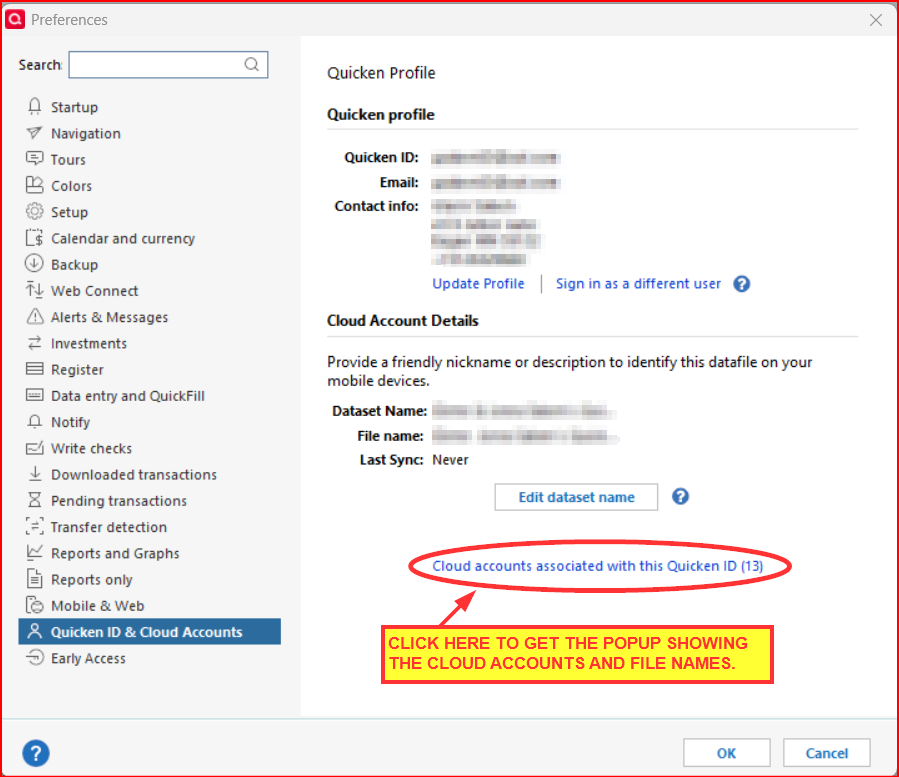Go to Calendar and currency settings
The height and width of the screenshot is (777, 899).
click(123, 239)
